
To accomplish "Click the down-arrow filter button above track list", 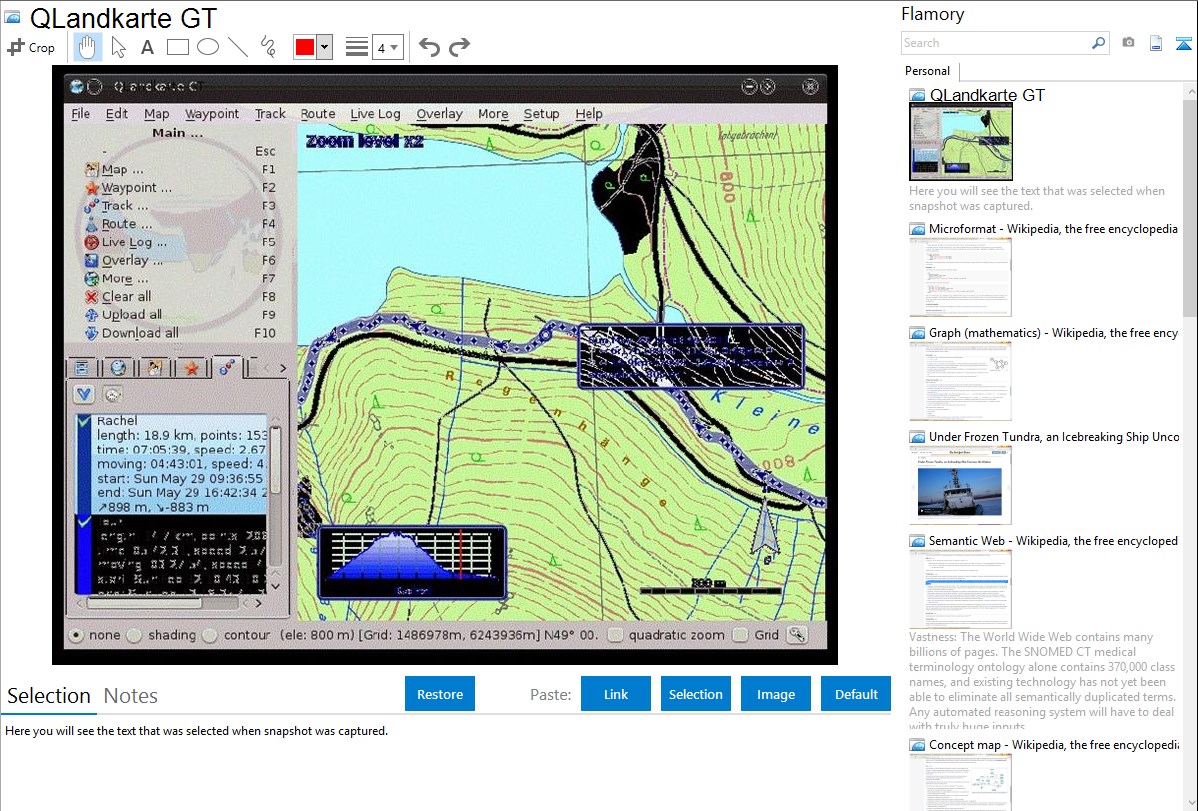I will point(84,394).
